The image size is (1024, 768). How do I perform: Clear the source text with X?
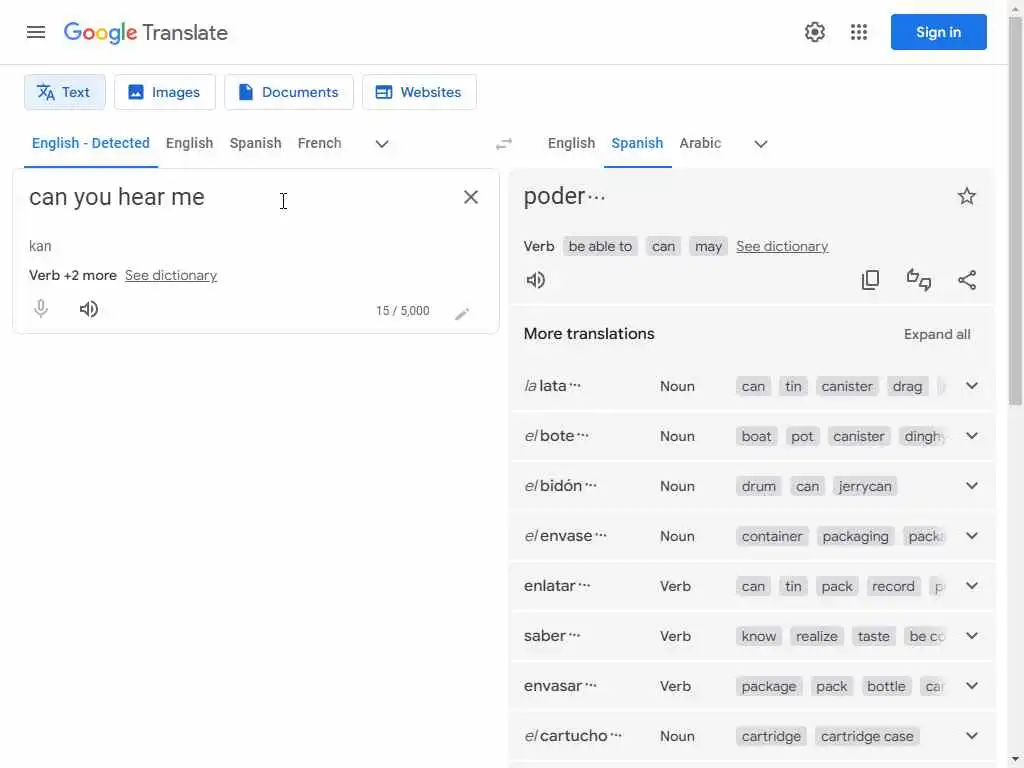(470, 197)
